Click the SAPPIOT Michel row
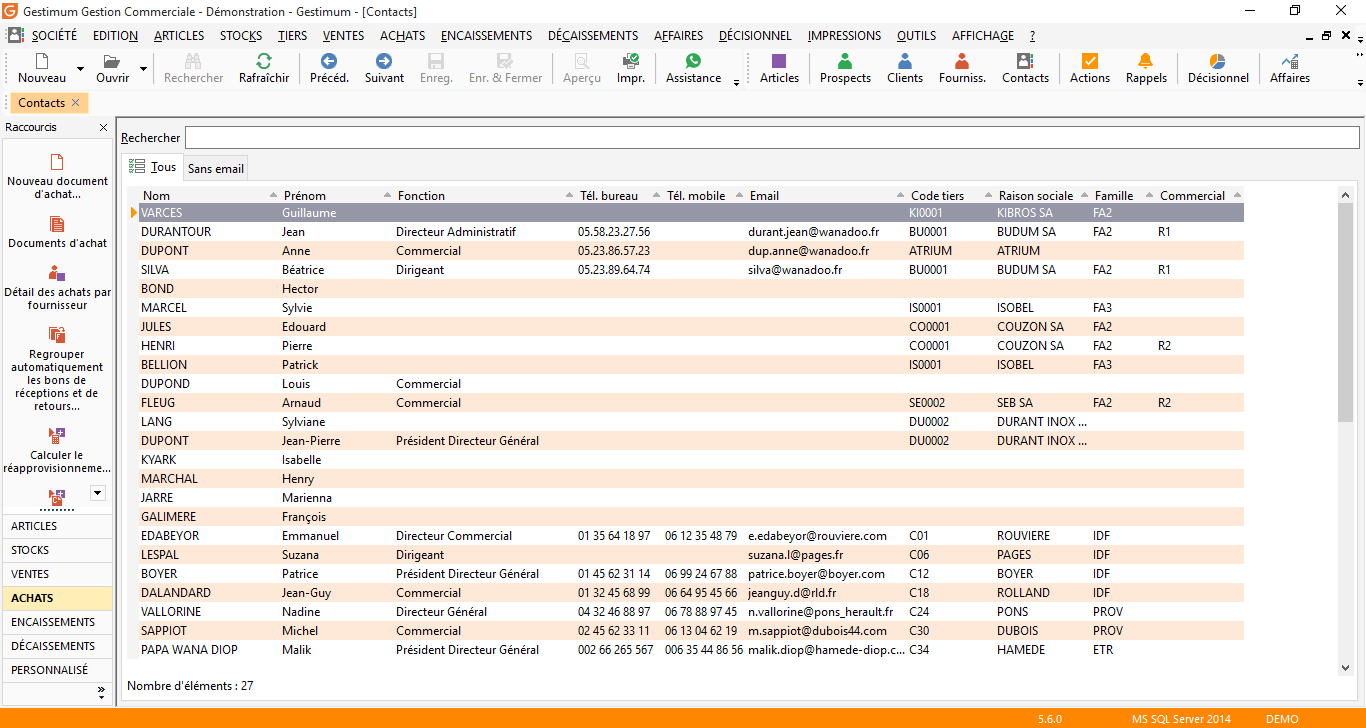Viewport: 1366px width, 728px height. (x=690, y=631)
